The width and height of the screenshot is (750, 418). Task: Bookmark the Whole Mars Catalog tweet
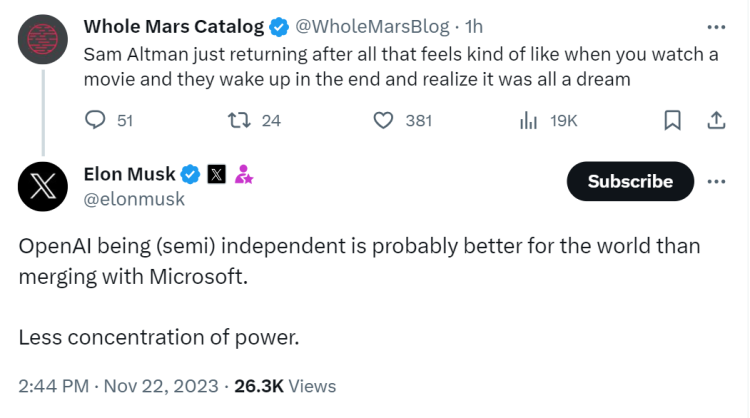click(672, 120)
